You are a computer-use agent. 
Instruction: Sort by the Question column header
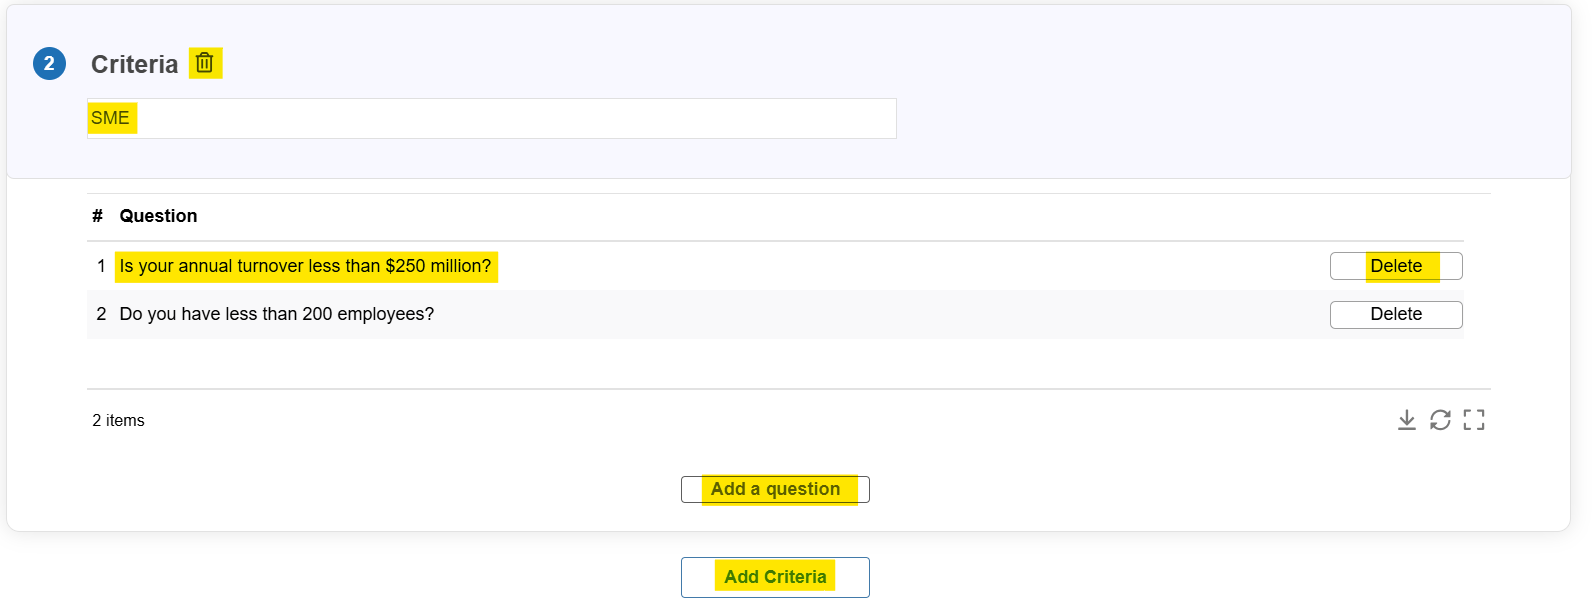point(158,216)
